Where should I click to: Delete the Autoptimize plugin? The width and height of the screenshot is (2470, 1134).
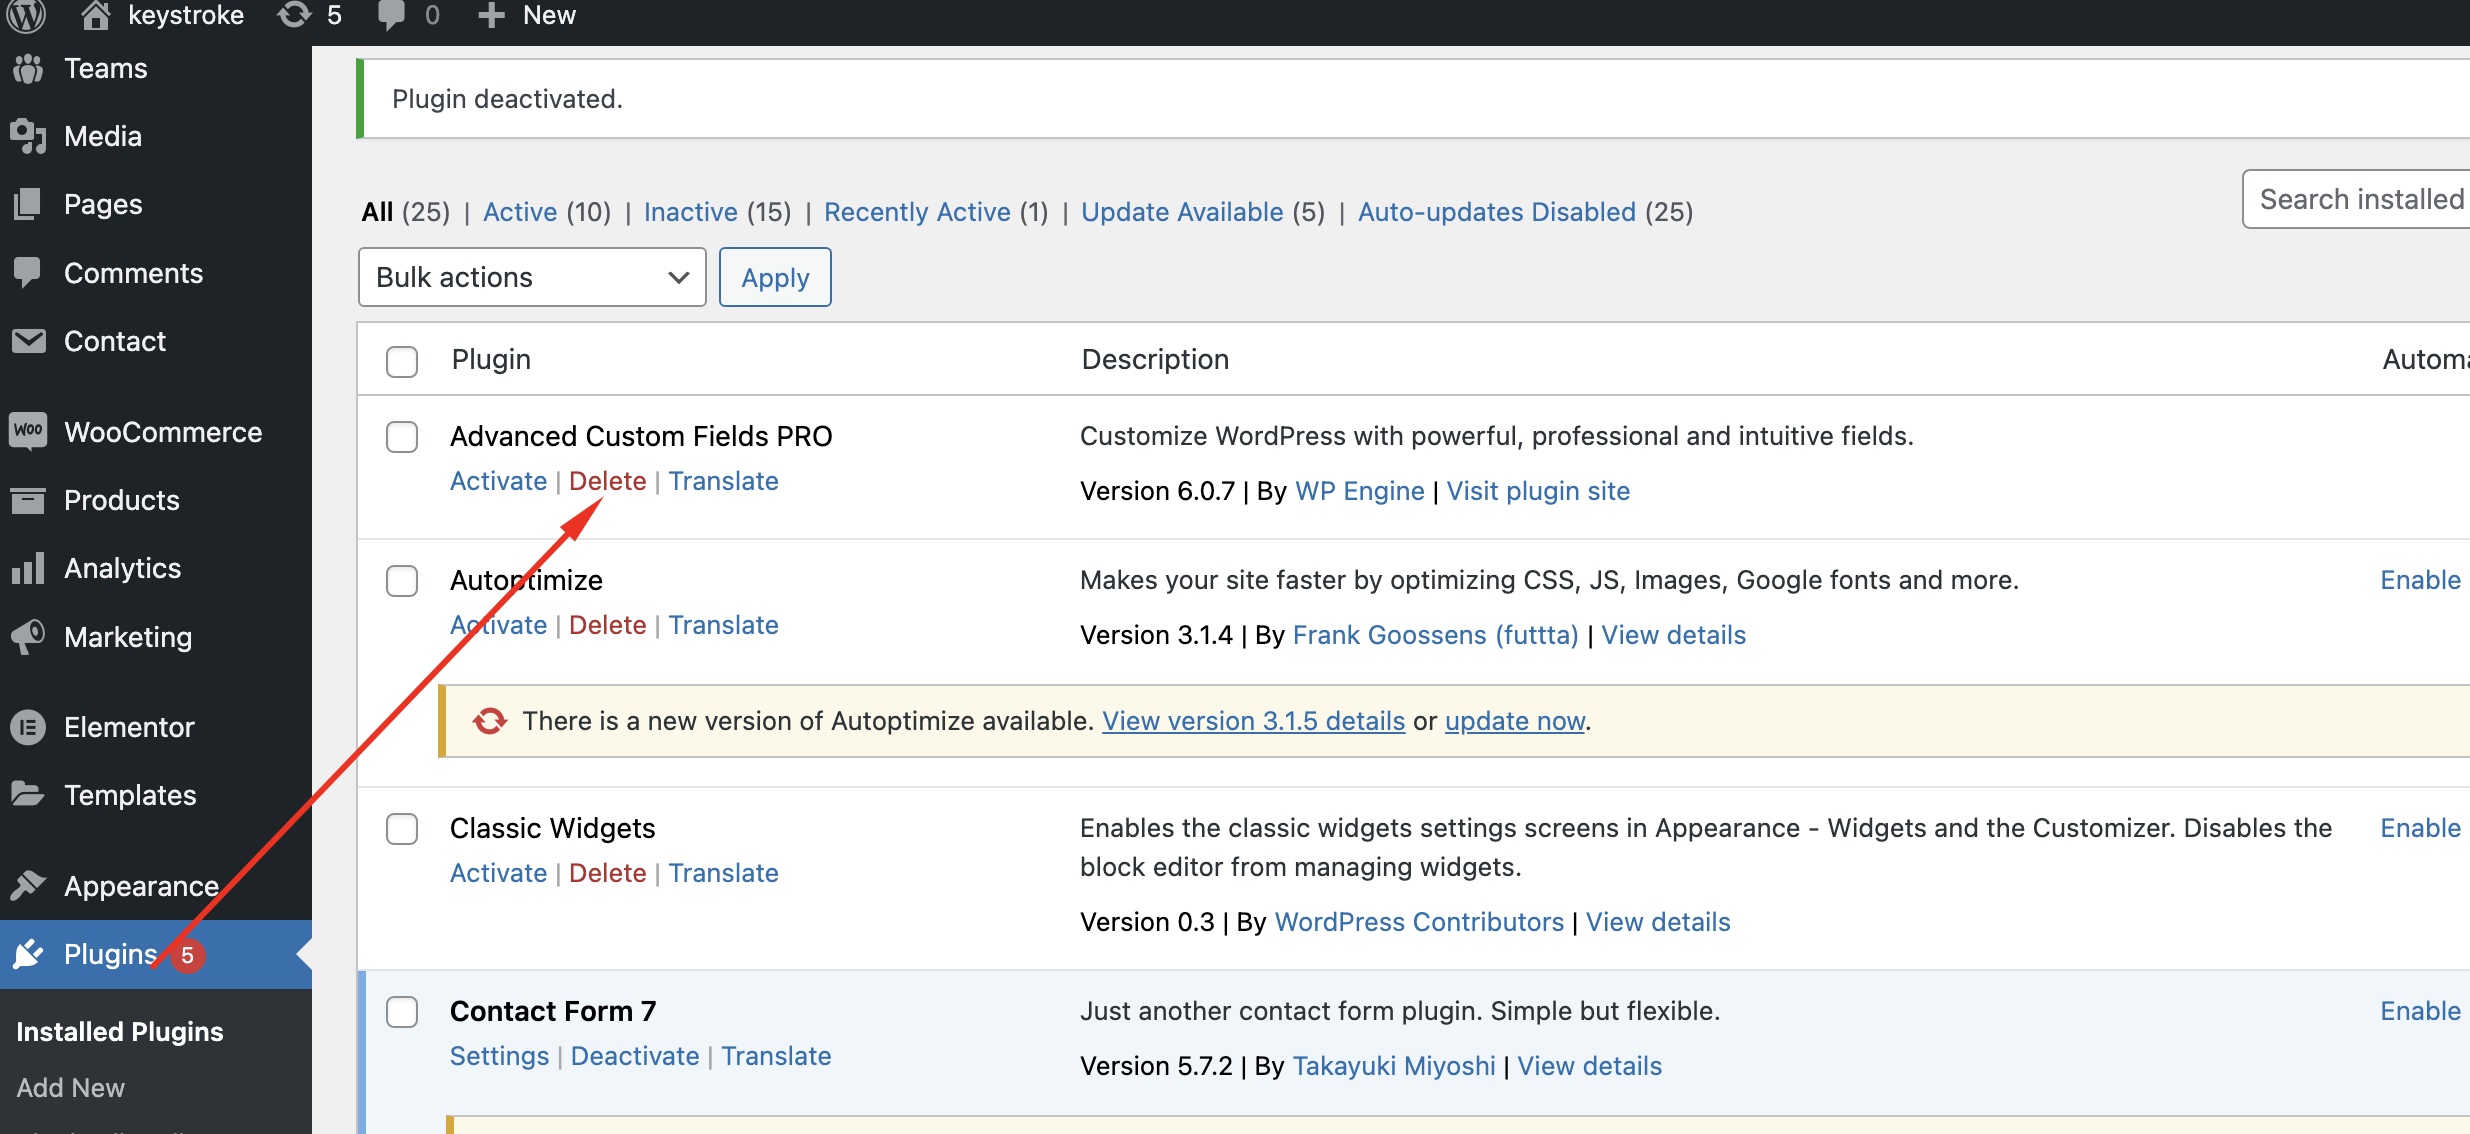pyautogui.click(x=608, y=625)
